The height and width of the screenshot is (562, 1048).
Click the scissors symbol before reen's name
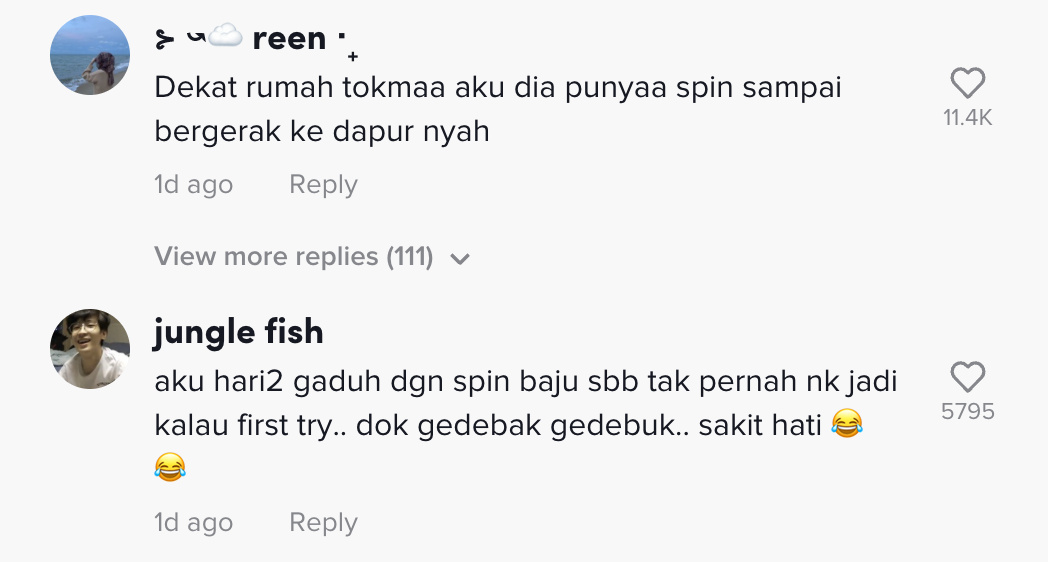click(x=165, y=40)
